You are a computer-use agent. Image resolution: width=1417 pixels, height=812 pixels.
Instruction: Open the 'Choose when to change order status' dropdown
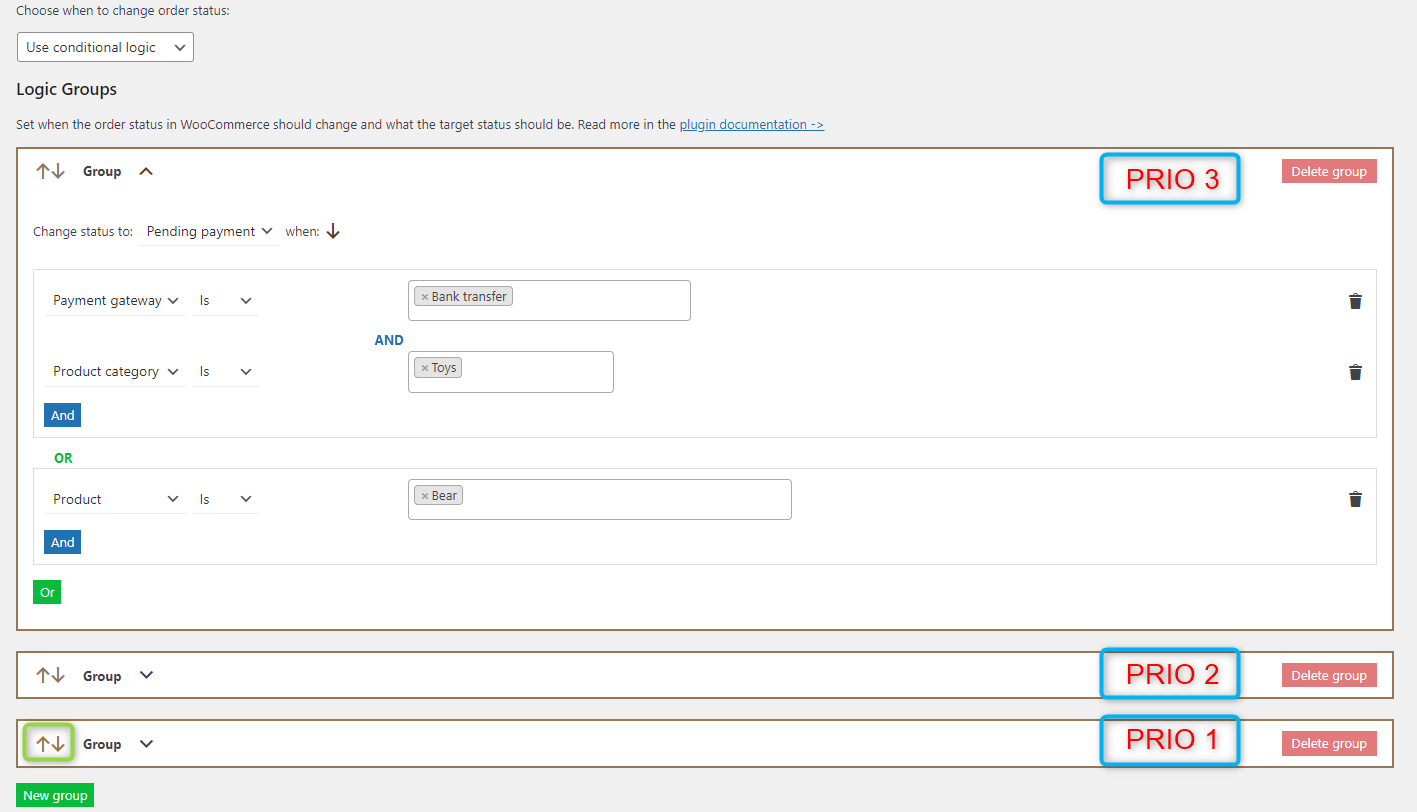[x=104, y=46]
